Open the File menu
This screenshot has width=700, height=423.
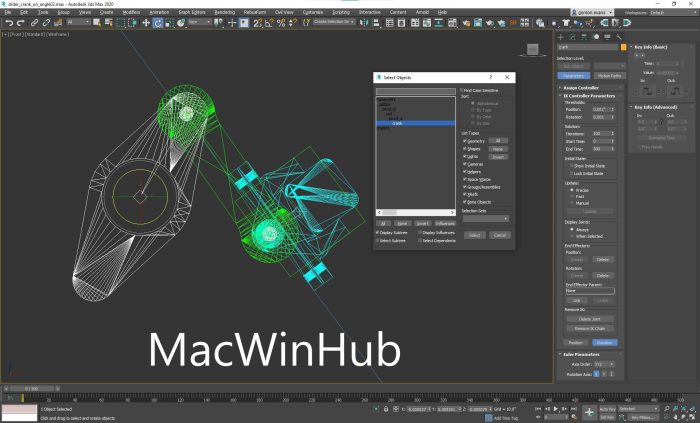pos(8,12)
